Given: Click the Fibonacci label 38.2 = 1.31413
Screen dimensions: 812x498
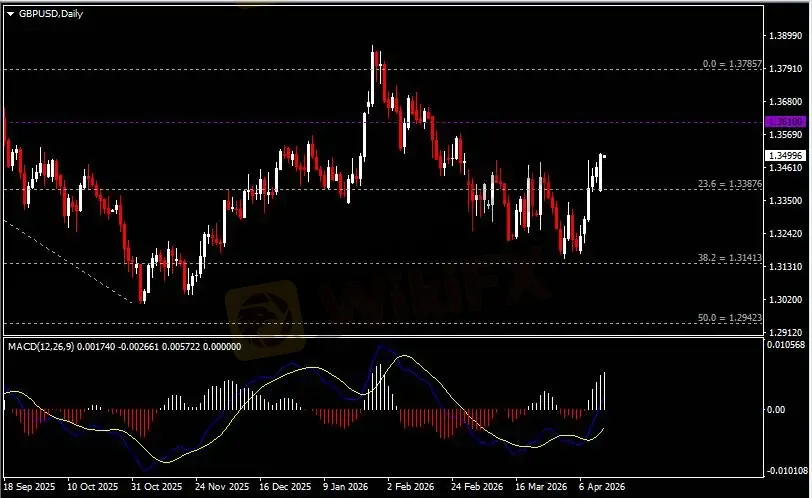Looking at the screenshot, I should (730, 258).
